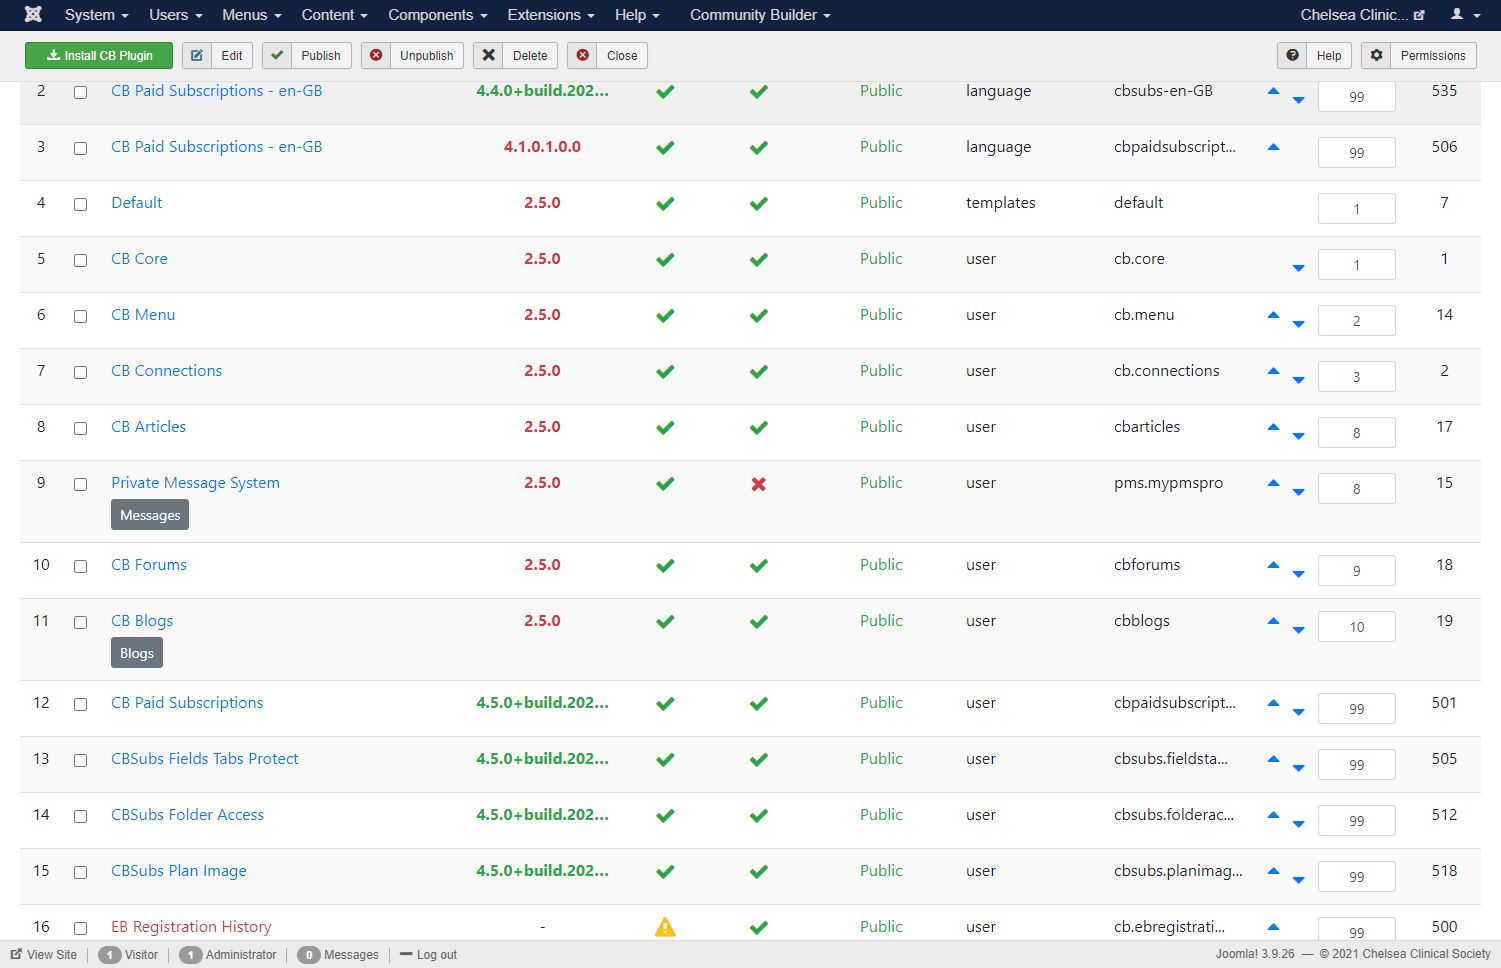Move CB Forums row down
This screenshot has height=968, width=1501.
[x=1298, y=574]
